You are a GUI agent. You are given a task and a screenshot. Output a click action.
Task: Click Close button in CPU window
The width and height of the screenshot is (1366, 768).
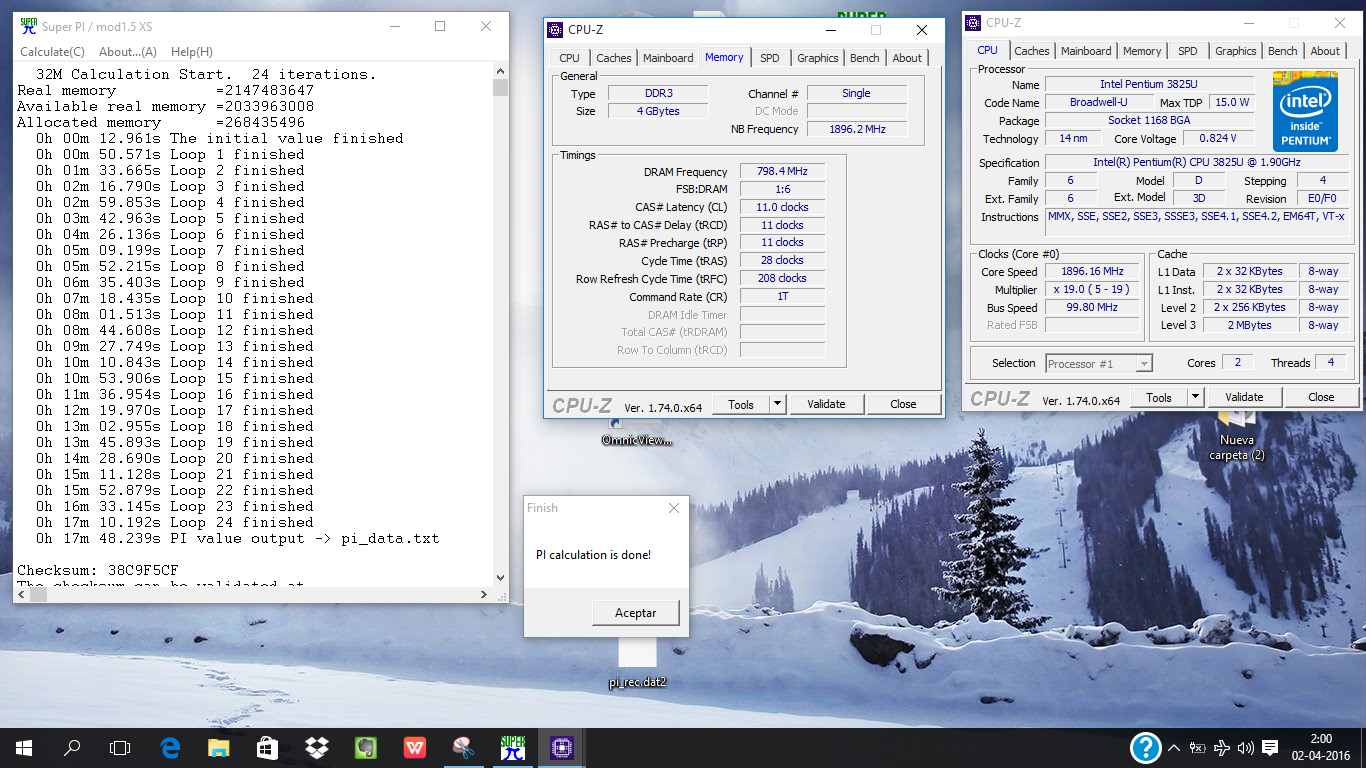point(1321,397)
